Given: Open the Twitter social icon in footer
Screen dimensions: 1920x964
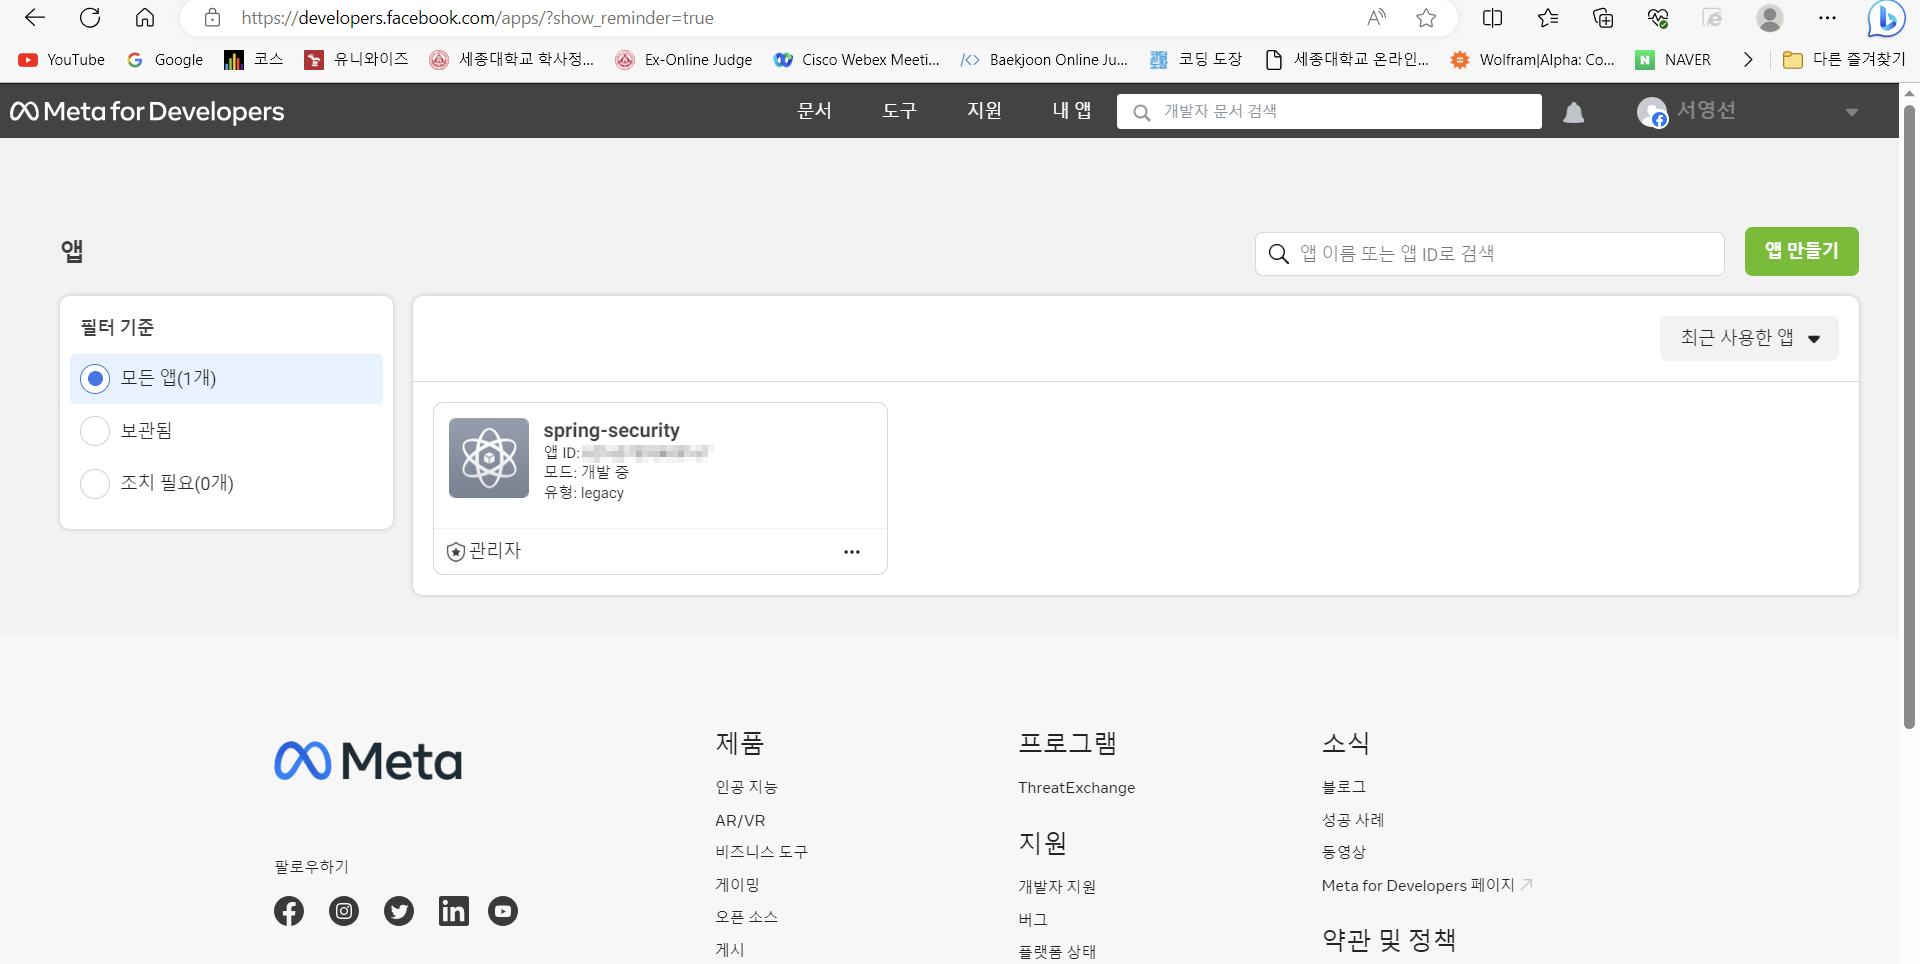Looking at the screenshot, I should tap(399, 911).
